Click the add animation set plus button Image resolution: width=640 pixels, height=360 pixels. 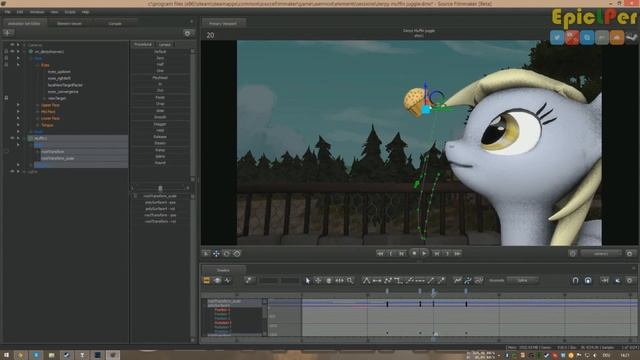click(x=8, y=33)
